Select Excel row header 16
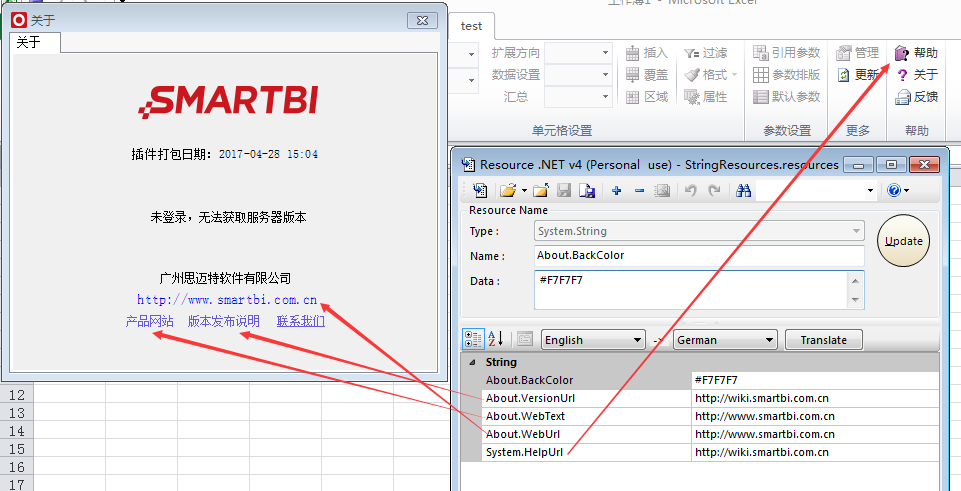 (x=17, y=466)
